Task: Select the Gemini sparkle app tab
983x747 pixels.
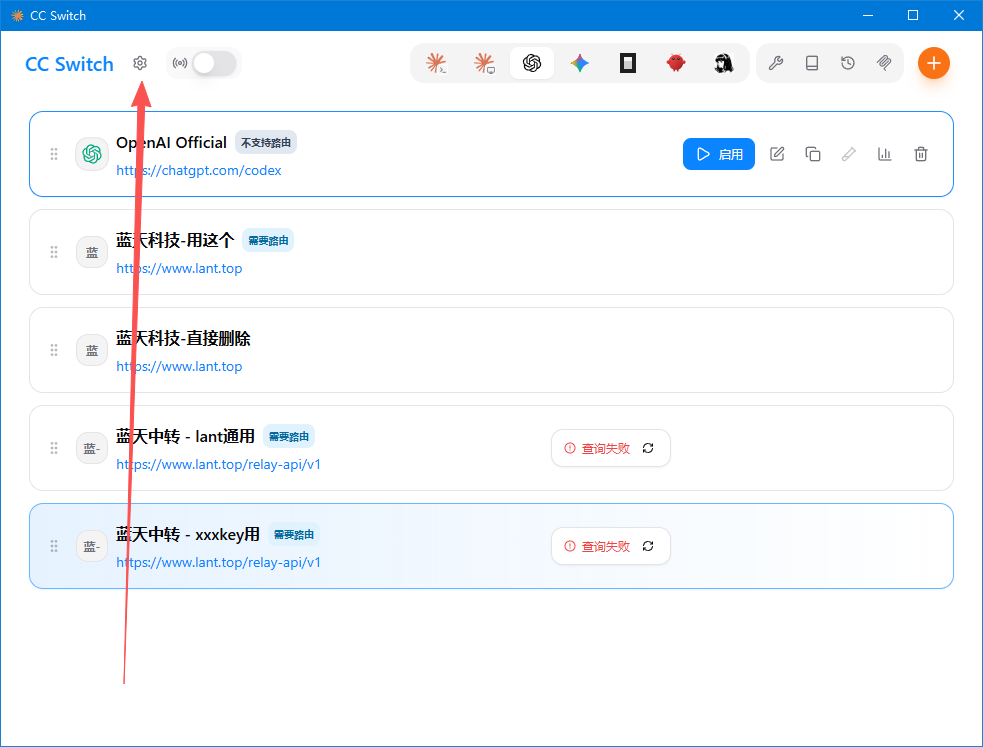Action: [x=580, y=63]
